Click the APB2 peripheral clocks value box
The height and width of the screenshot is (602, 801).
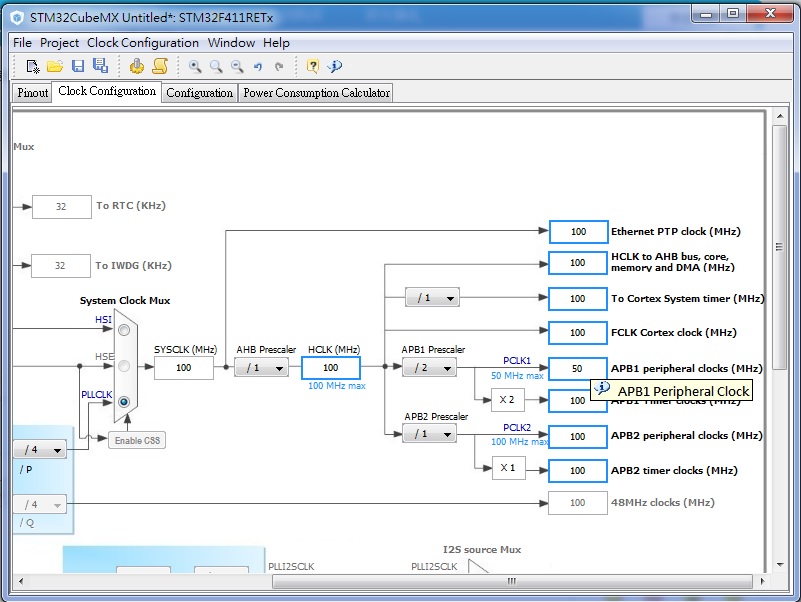click(x=578, y=436)
